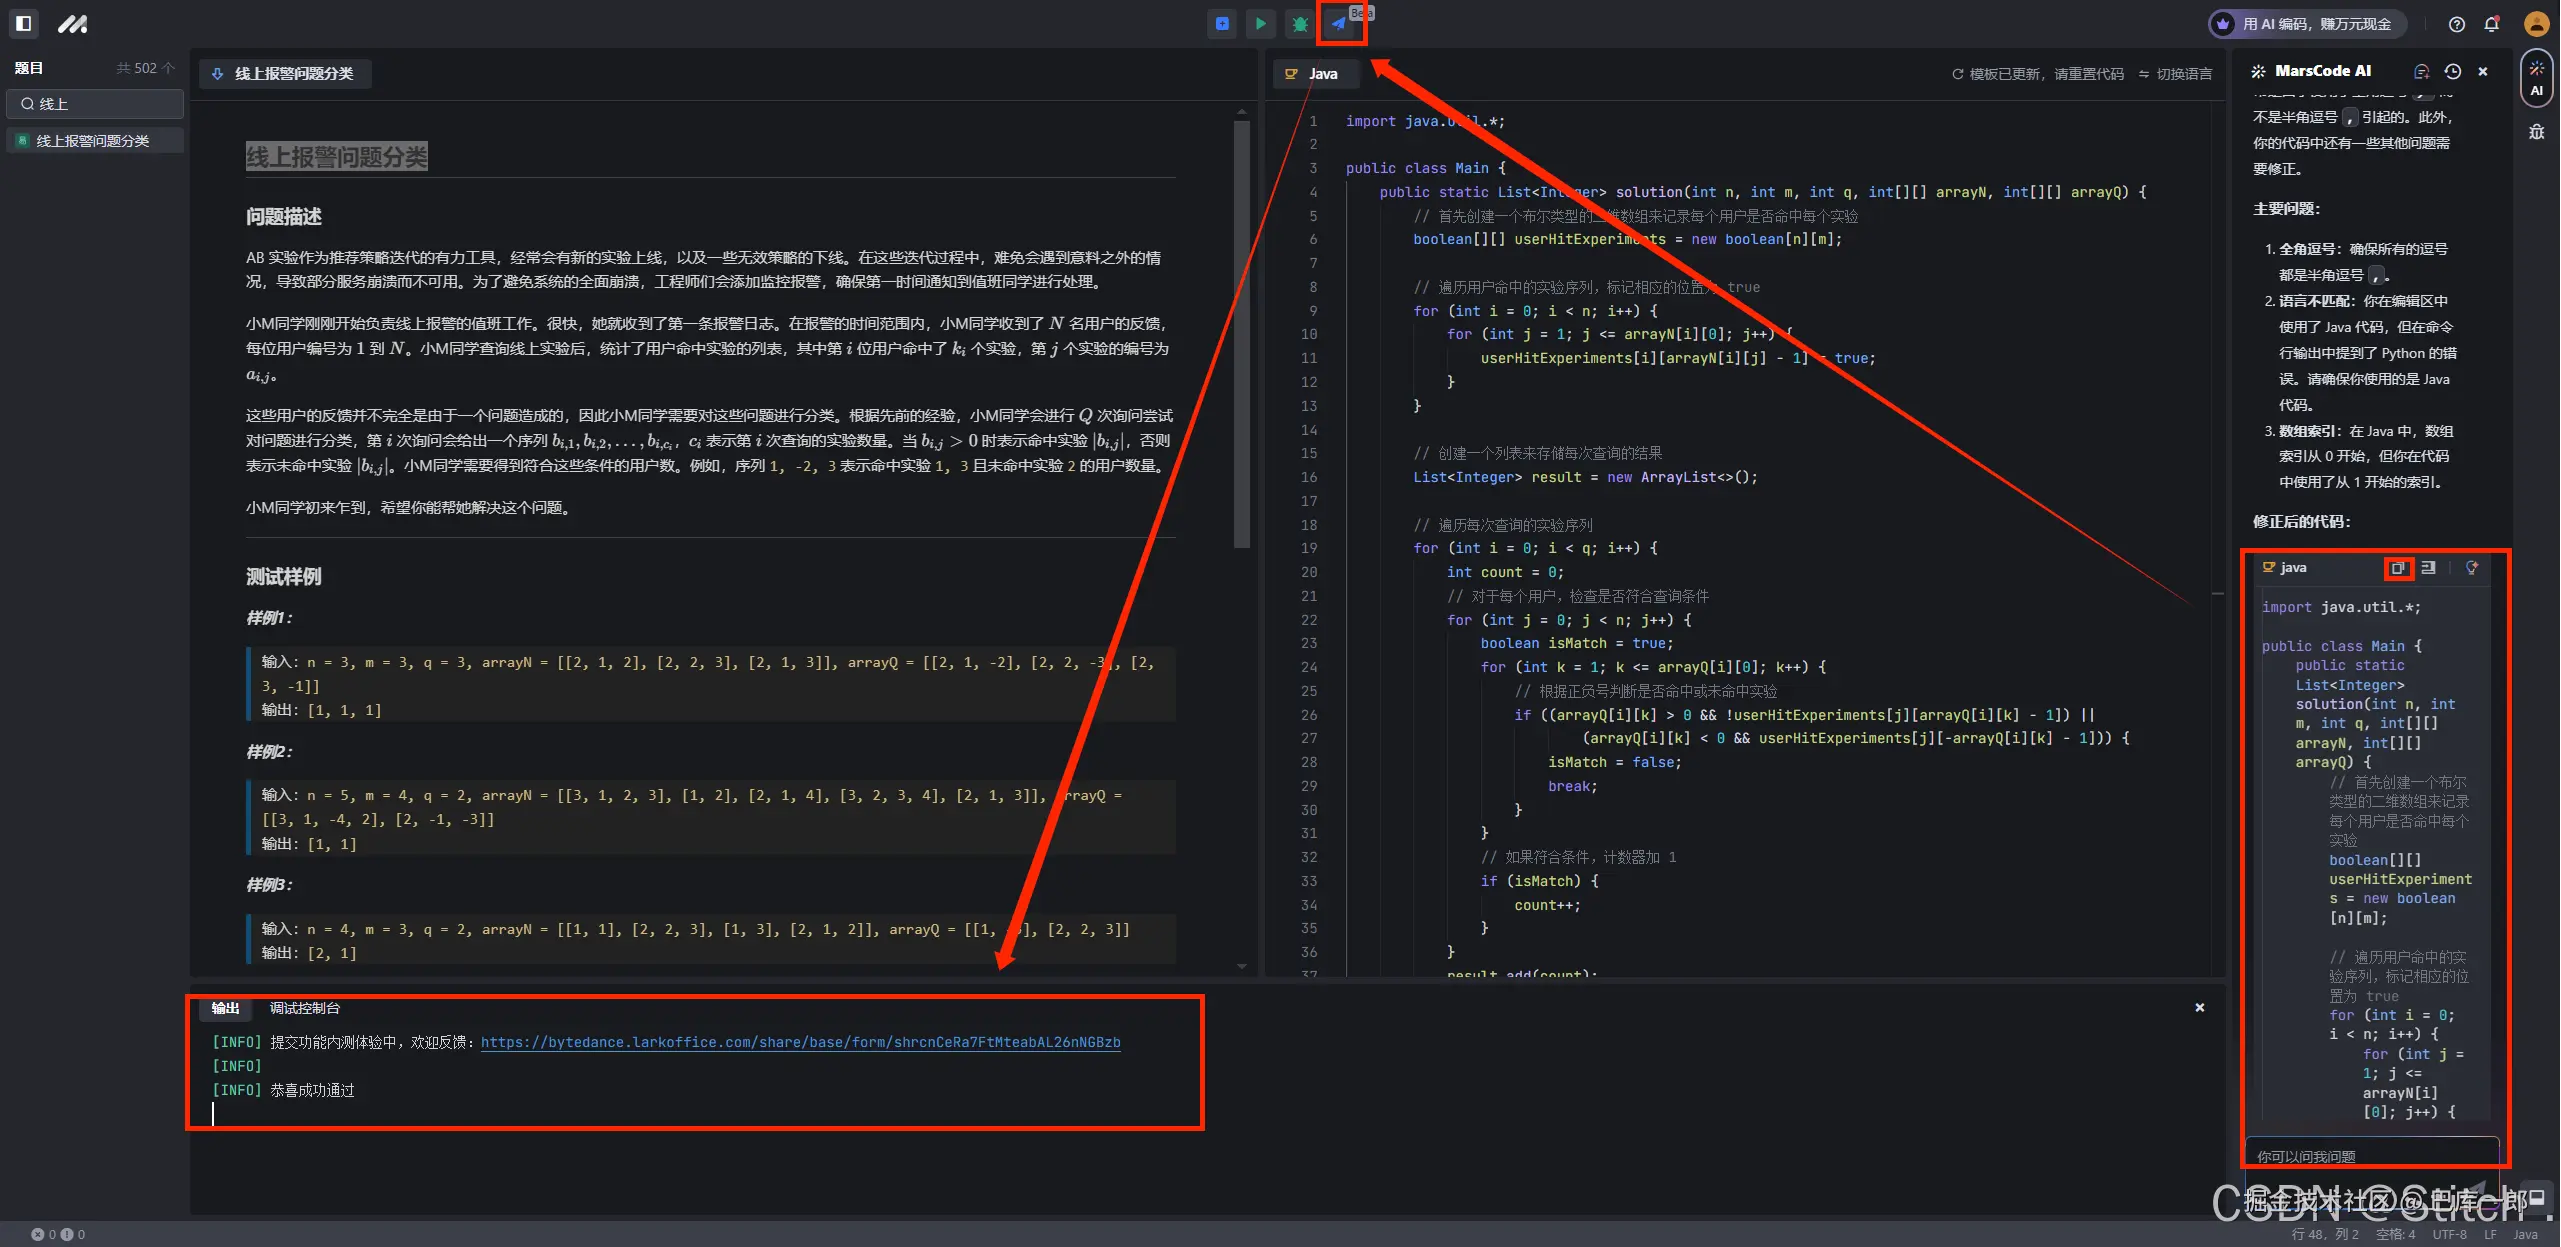Copy the AI-corrected Java code snippet
Viewport: 2561px width, 1247px height.
click(x=2398, y=568)
